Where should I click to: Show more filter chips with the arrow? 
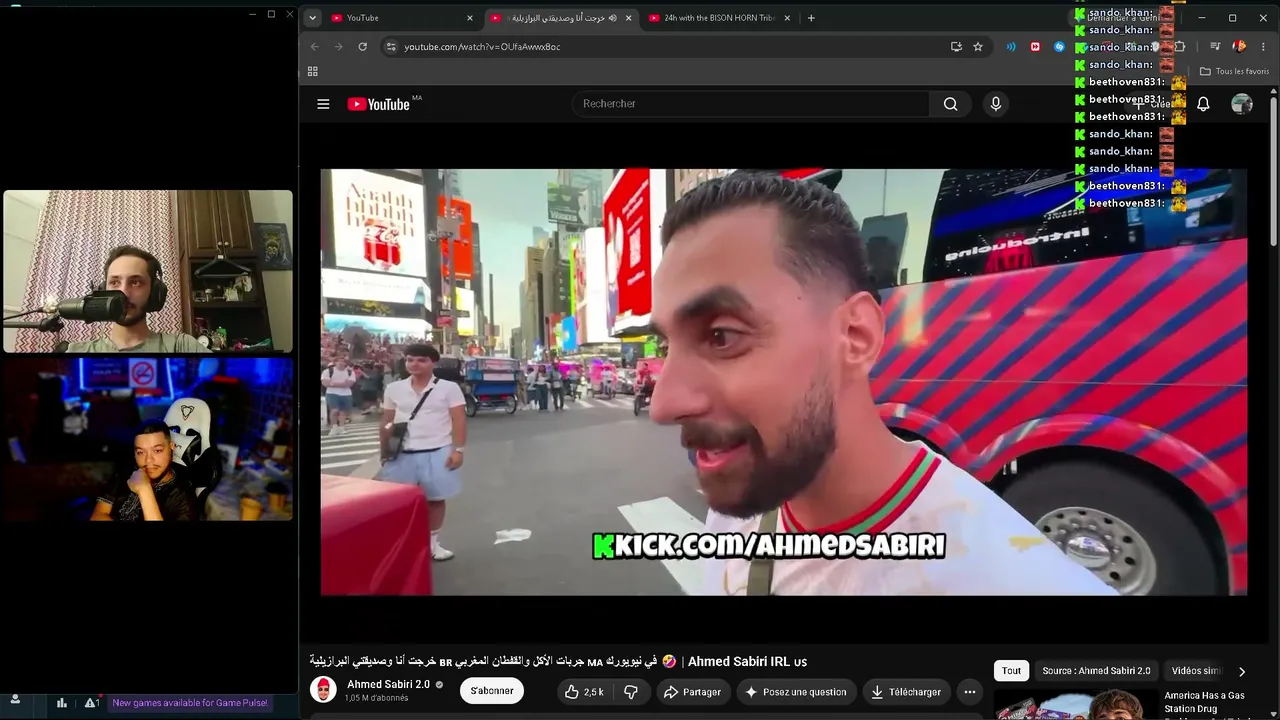click(1242, 671)
